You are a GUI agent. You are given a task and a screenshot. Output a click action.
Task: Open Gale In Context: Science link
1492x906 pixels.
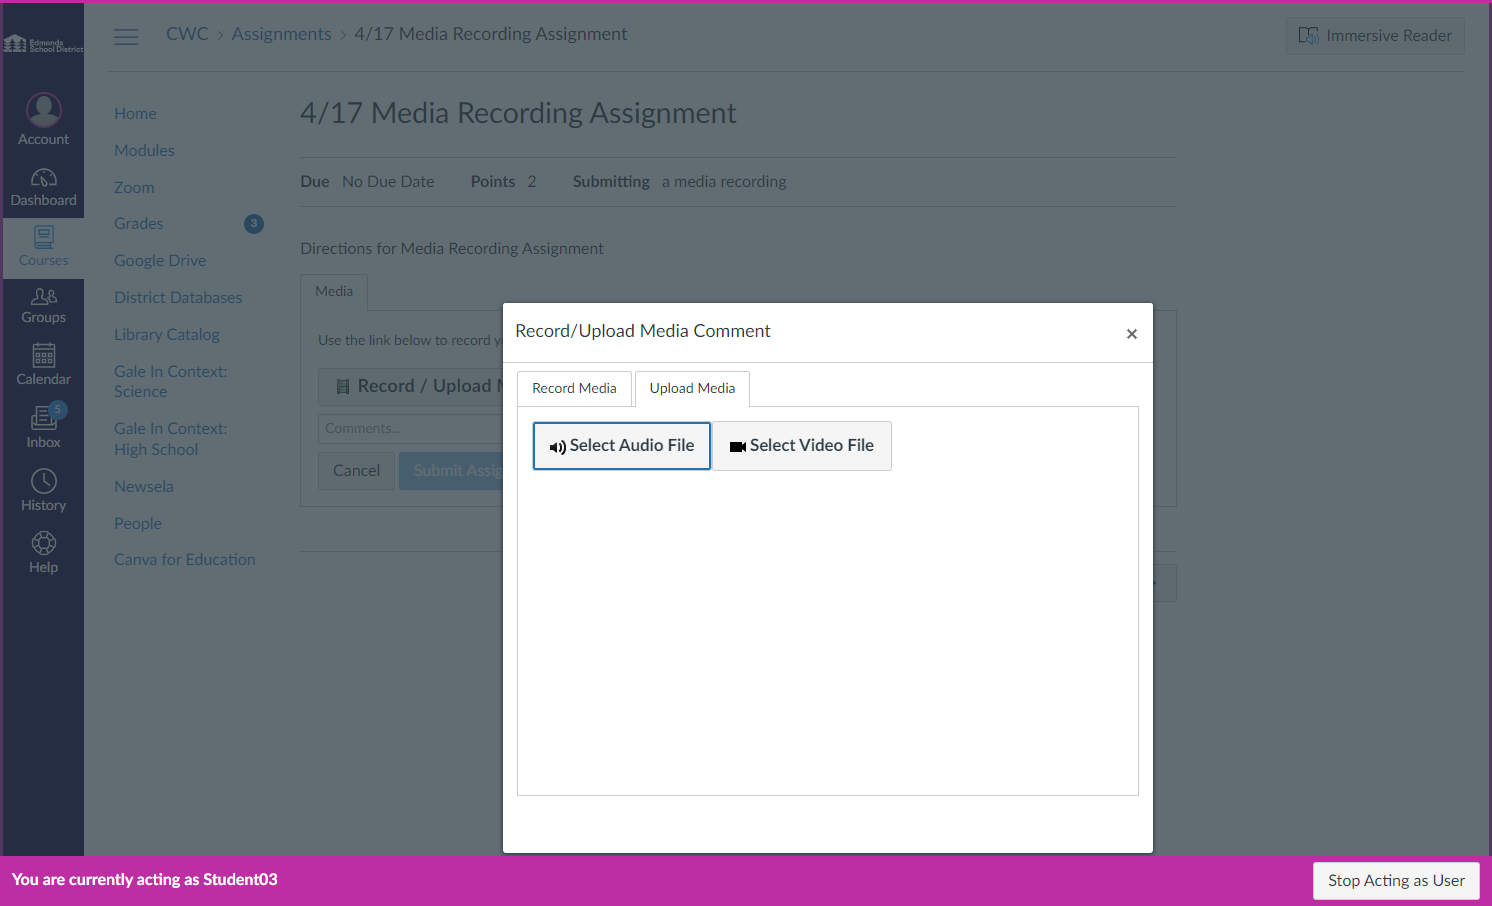point(170,382)
